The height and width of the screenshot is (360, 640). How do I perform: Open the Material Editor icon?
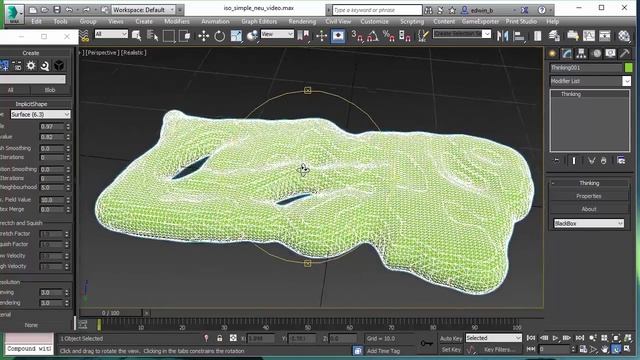[x=624, y=36]
